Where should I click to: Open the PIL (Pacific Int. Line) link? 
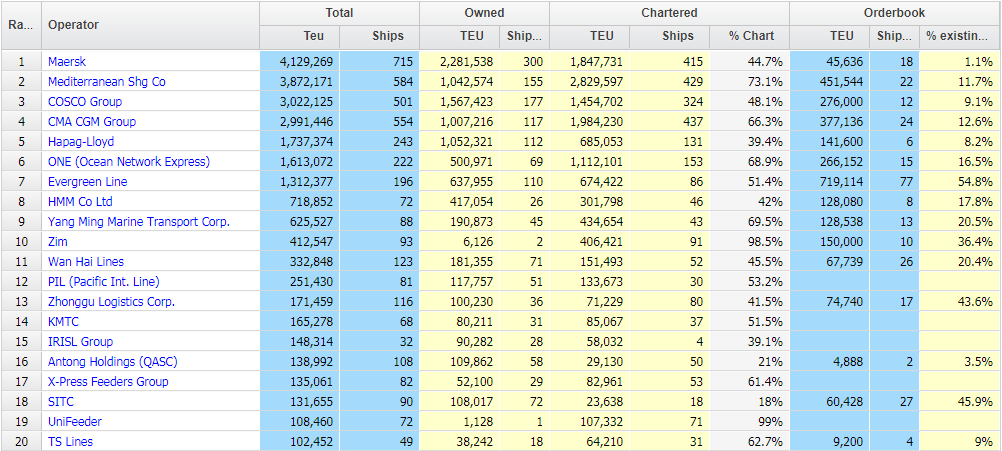point(104,281)
